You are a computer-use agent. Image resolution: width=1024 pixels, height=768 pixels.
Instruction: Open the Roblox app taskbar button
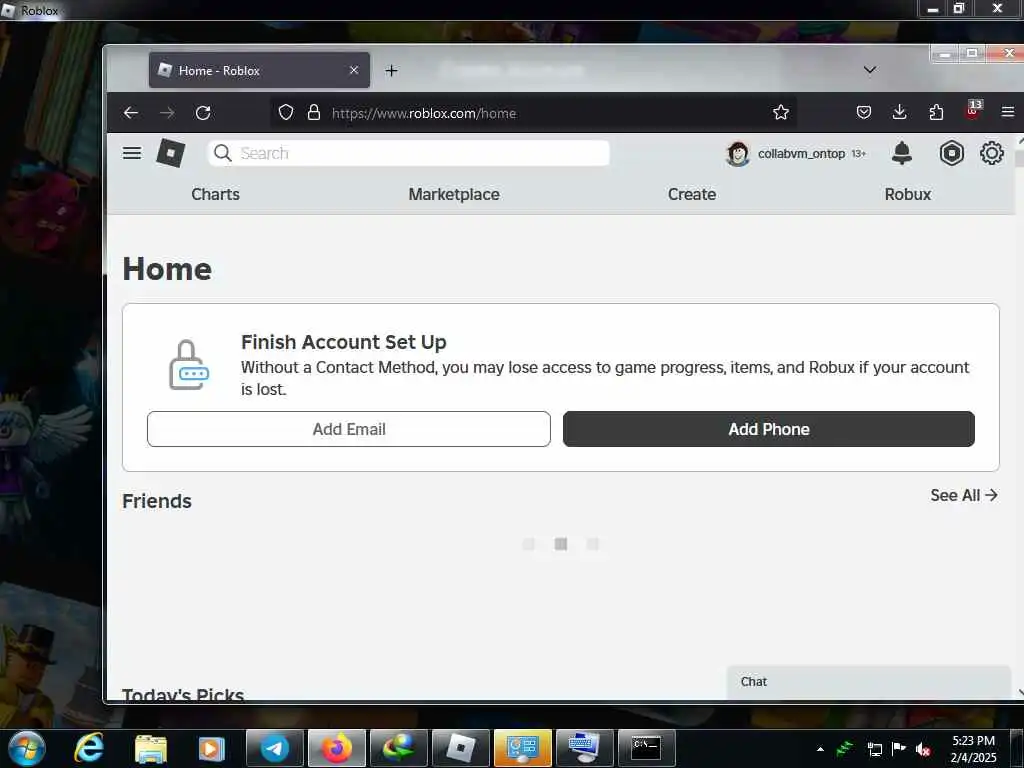pos(460,748)
